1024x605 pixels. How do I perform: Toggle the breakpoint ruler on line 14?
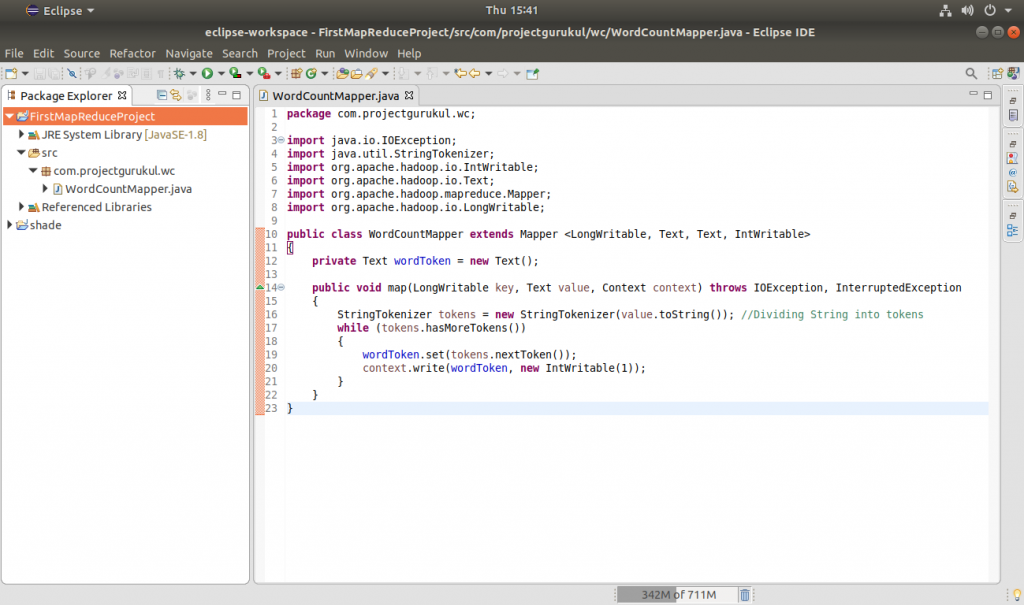261,287
